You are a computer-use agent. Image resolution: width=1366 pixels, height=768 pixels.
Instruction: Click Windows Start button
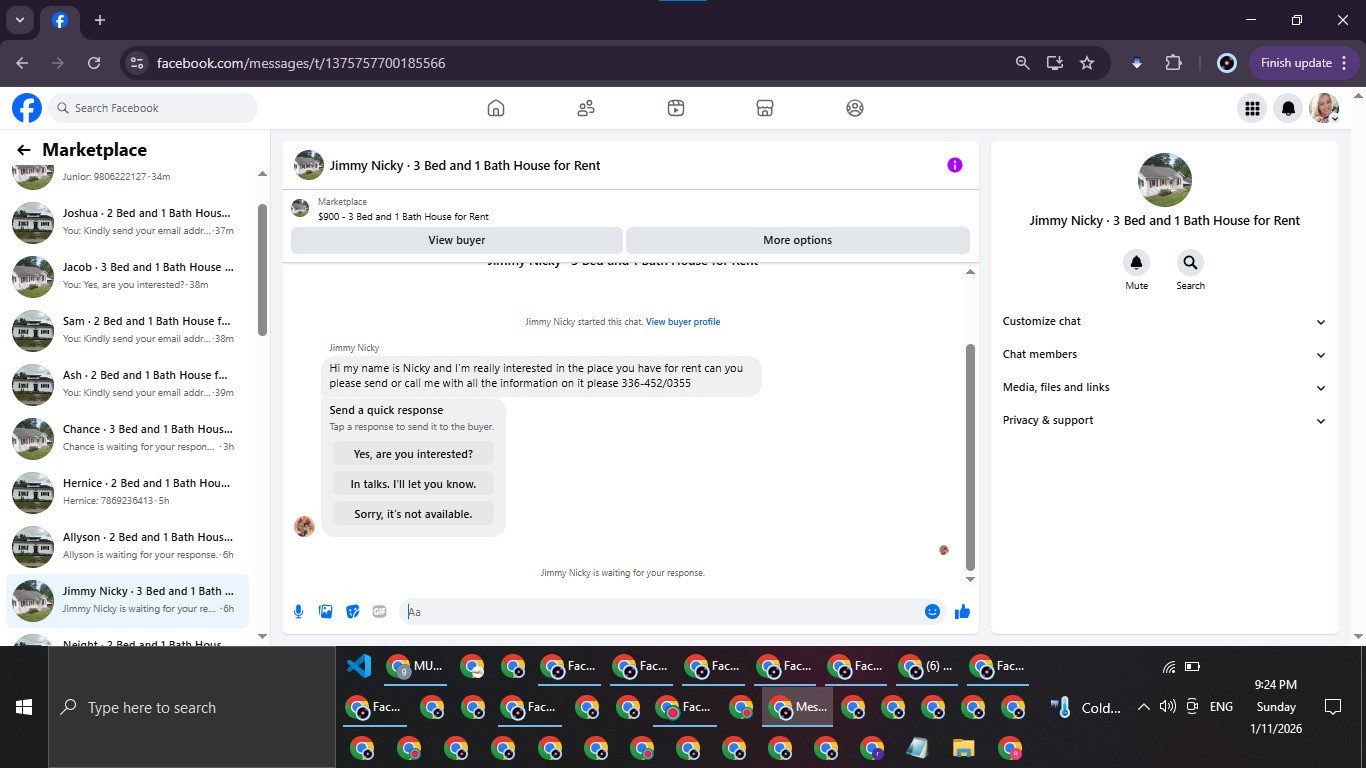24,707
